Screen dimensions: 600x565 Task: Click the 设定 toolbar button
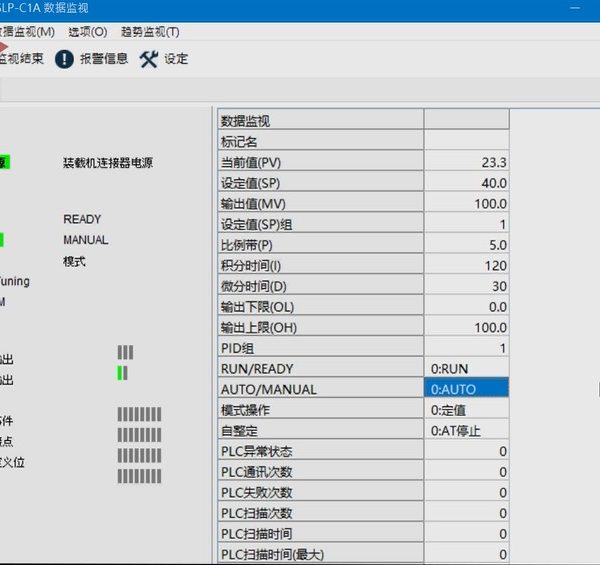click(x=176, y=59)
